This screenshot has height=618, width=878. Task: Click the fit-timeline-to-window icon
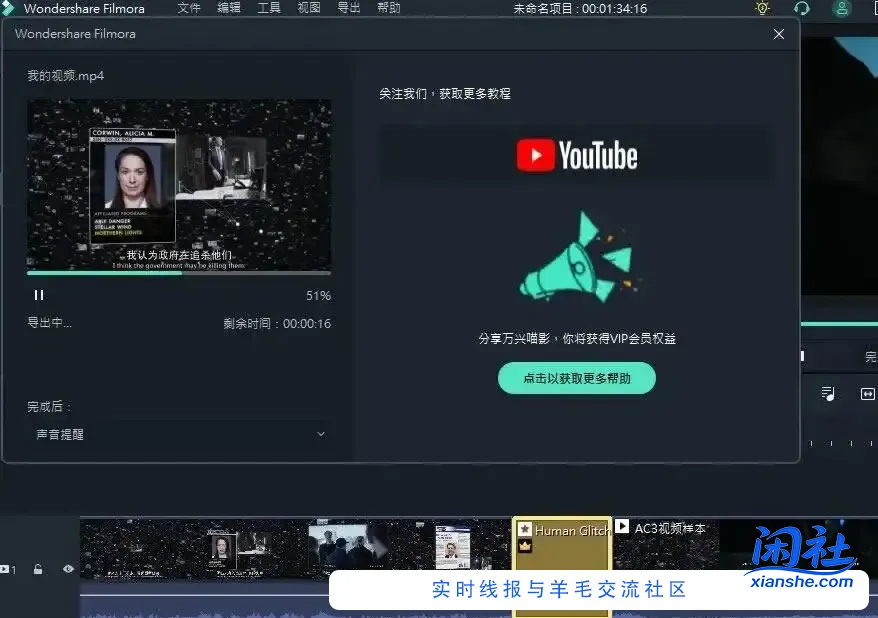click(866, 393)
